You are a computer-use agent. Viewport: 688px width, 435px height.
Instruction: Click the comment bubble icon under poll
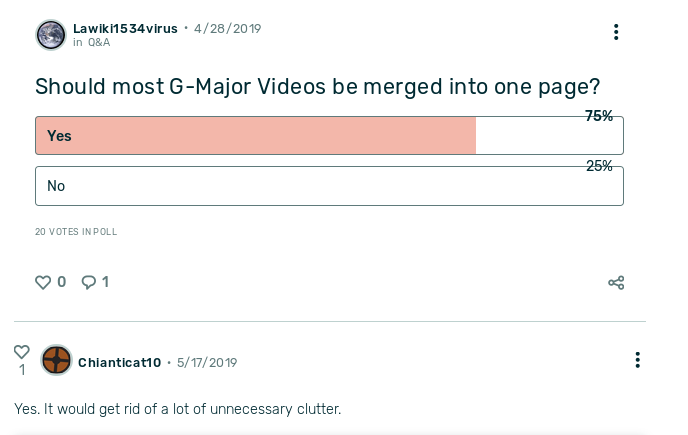click(x=89, y=283)
